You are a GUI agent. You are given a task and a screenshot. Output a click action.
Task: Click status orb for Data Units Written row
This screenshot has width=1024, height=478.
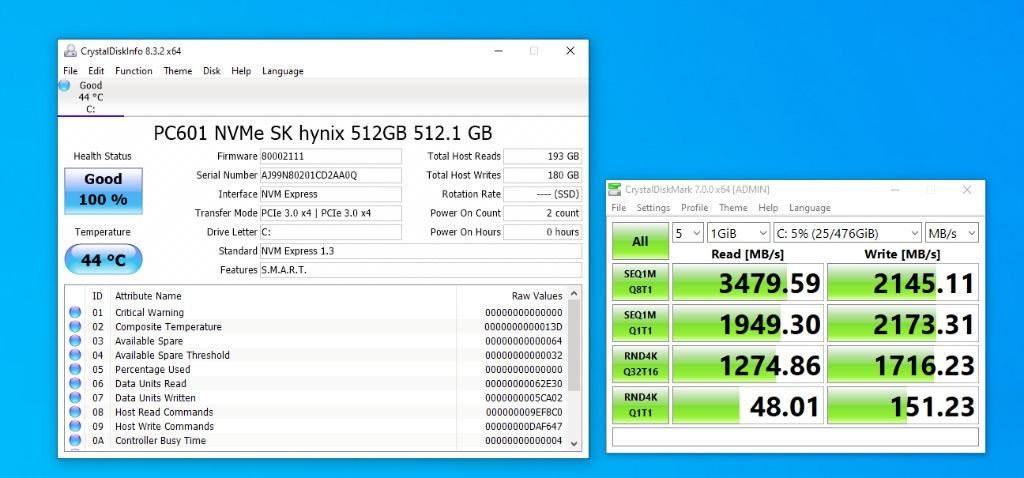[75, 398]
